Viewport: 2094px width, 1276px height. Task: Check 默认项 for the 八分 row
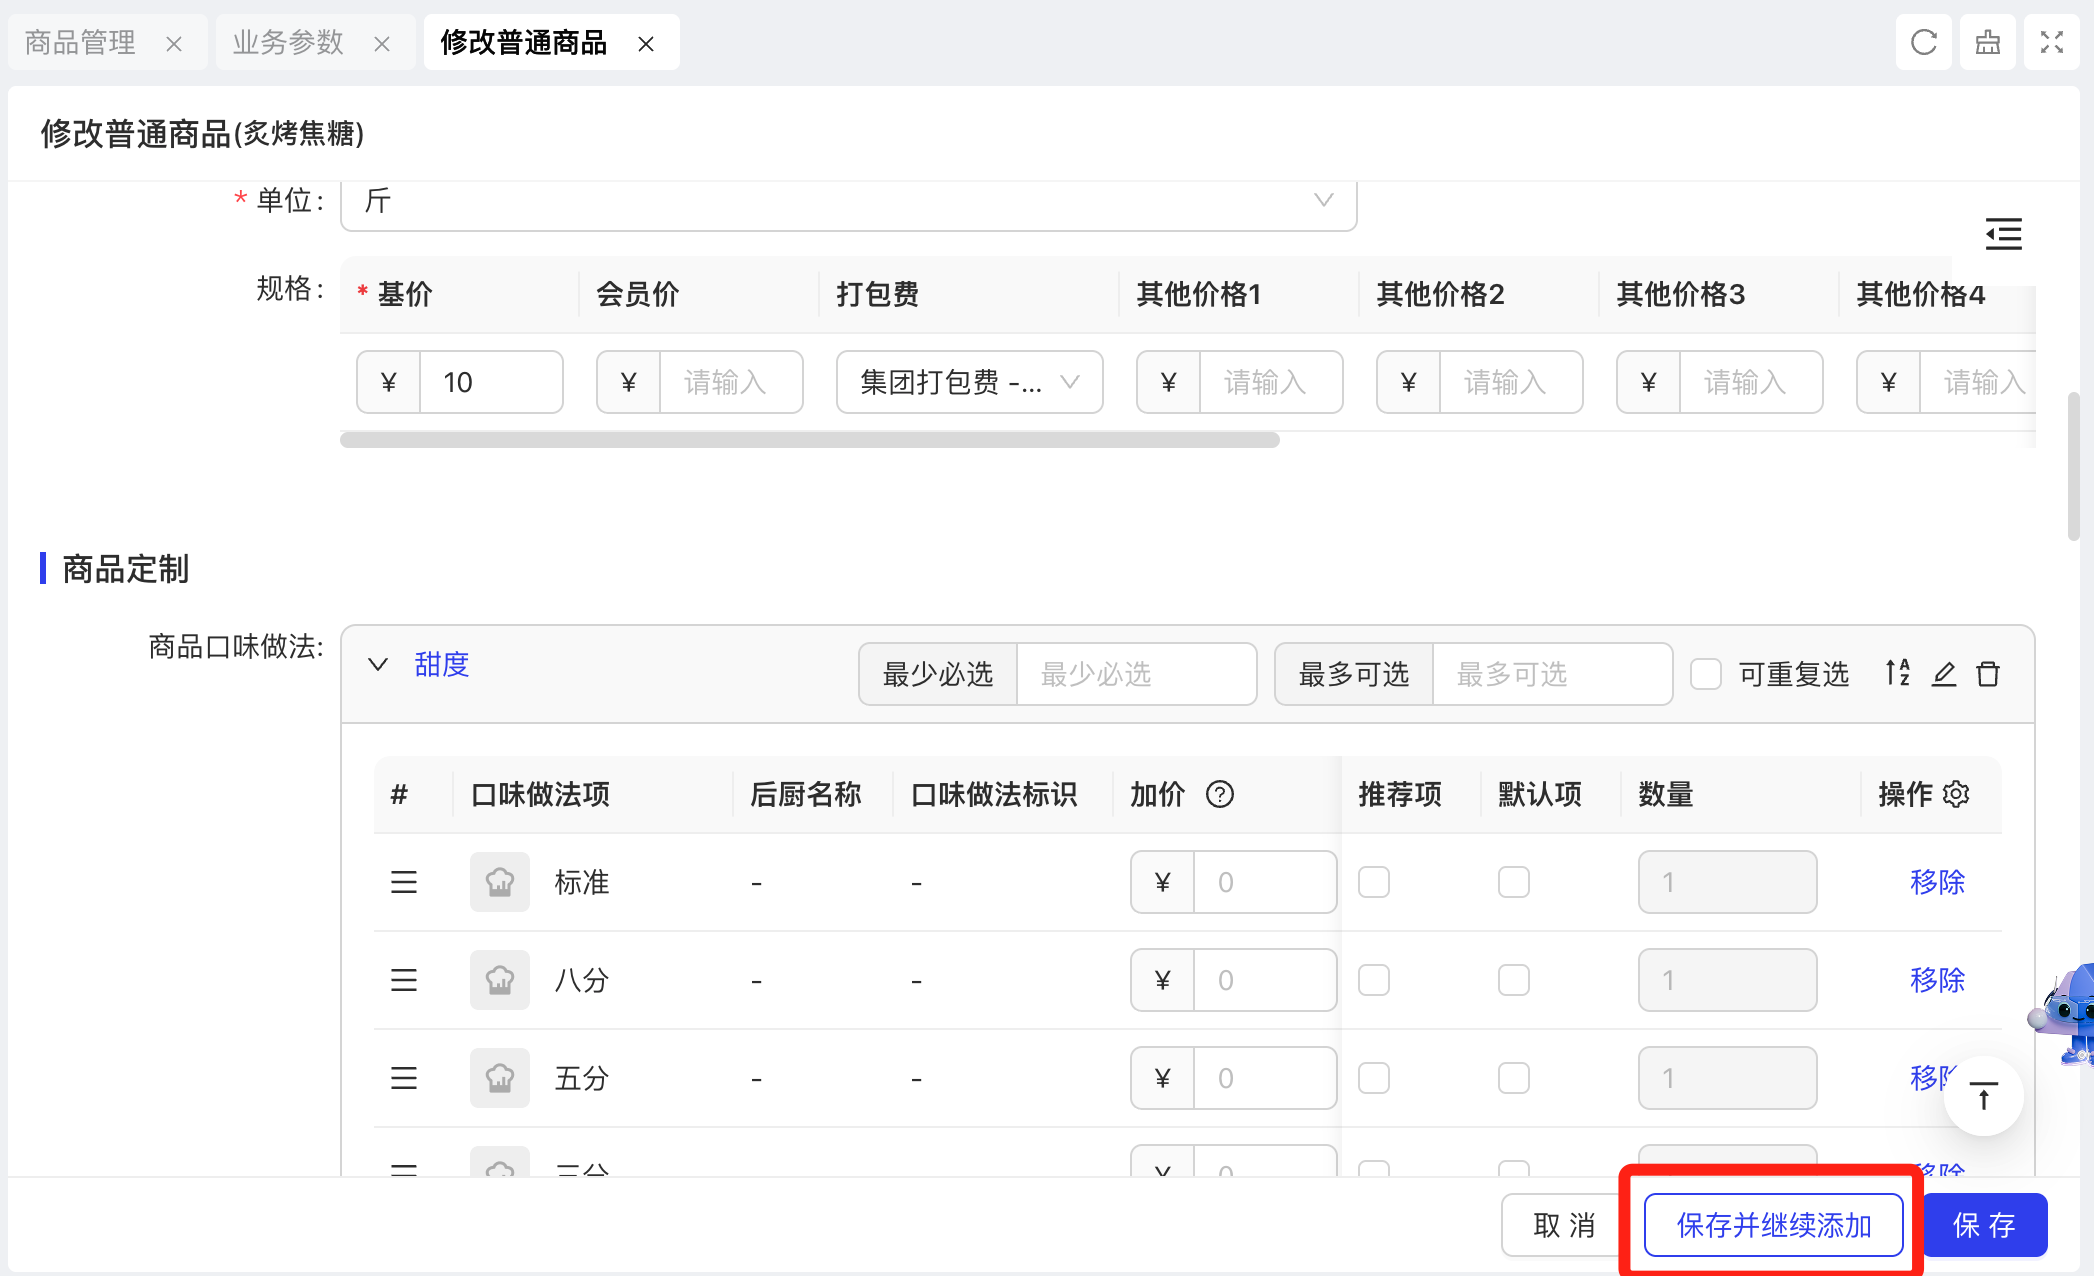pos(1514,980)
